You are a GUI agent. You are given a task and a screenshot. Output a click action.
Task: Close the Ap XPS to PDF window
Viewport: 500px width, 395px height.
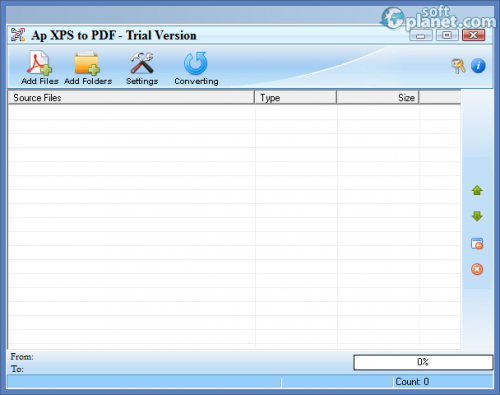[473, 35]
